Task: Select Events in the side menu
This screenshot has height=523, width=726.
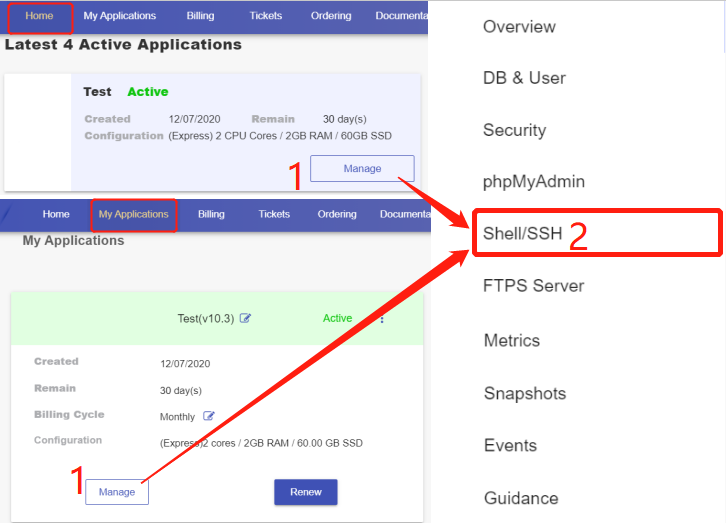Action: [x=510, y=445]
